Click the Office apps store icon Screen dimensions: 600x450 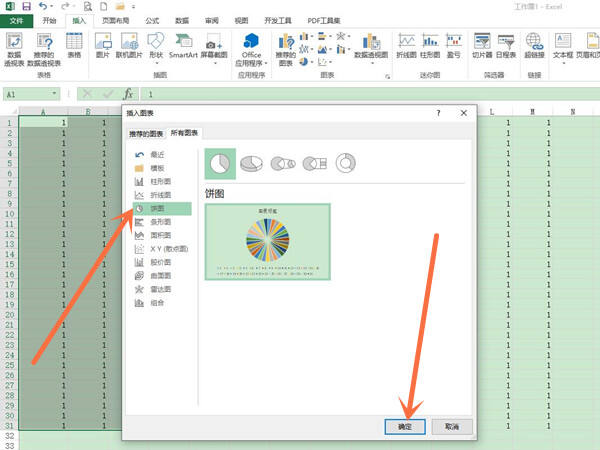251,49
